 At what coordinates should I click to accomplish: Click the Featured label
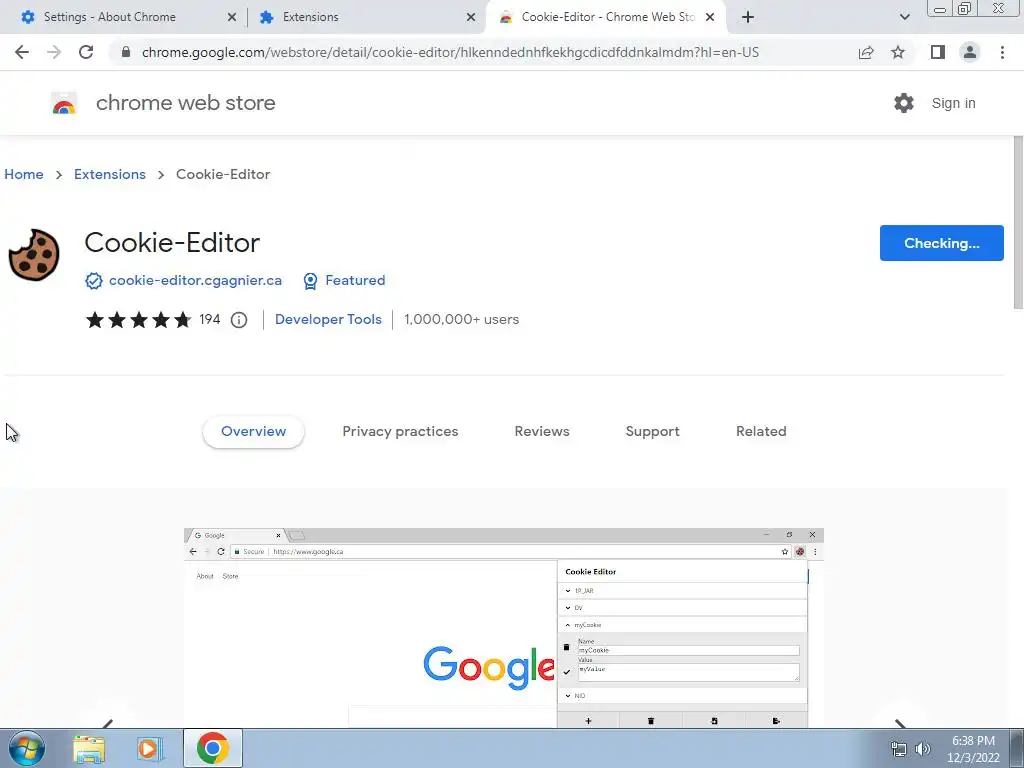355,280
